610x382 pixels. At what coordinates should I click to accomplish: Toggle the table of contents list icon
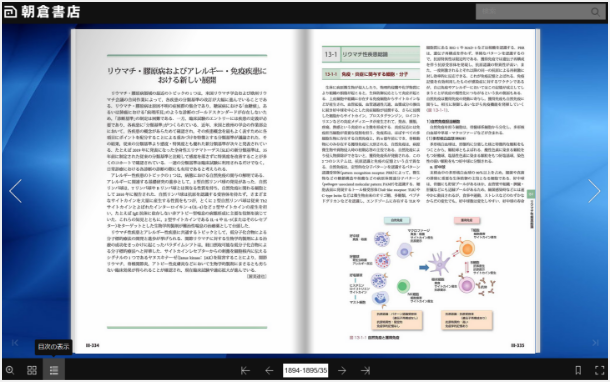[54, 370]
